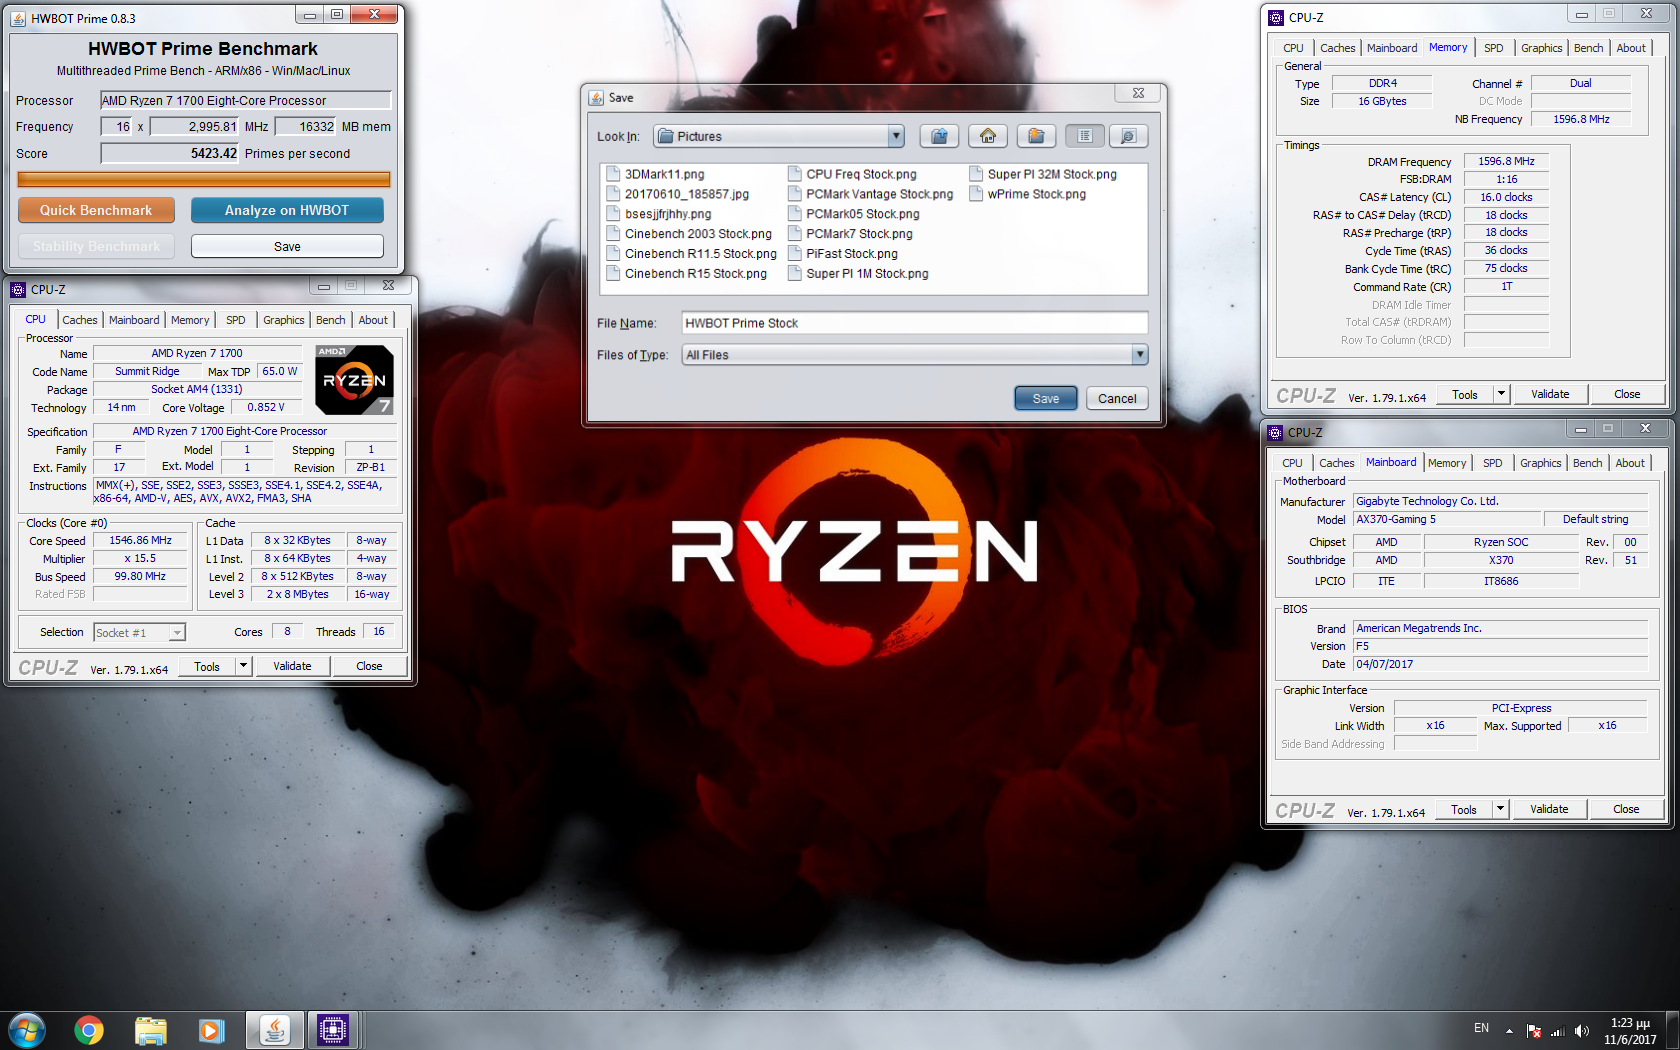The width and height of the screenshot is (1680, 1050).
Task: Click Analyze on HWBOT button
Action: pyautogui.click(x=287, y=210)
